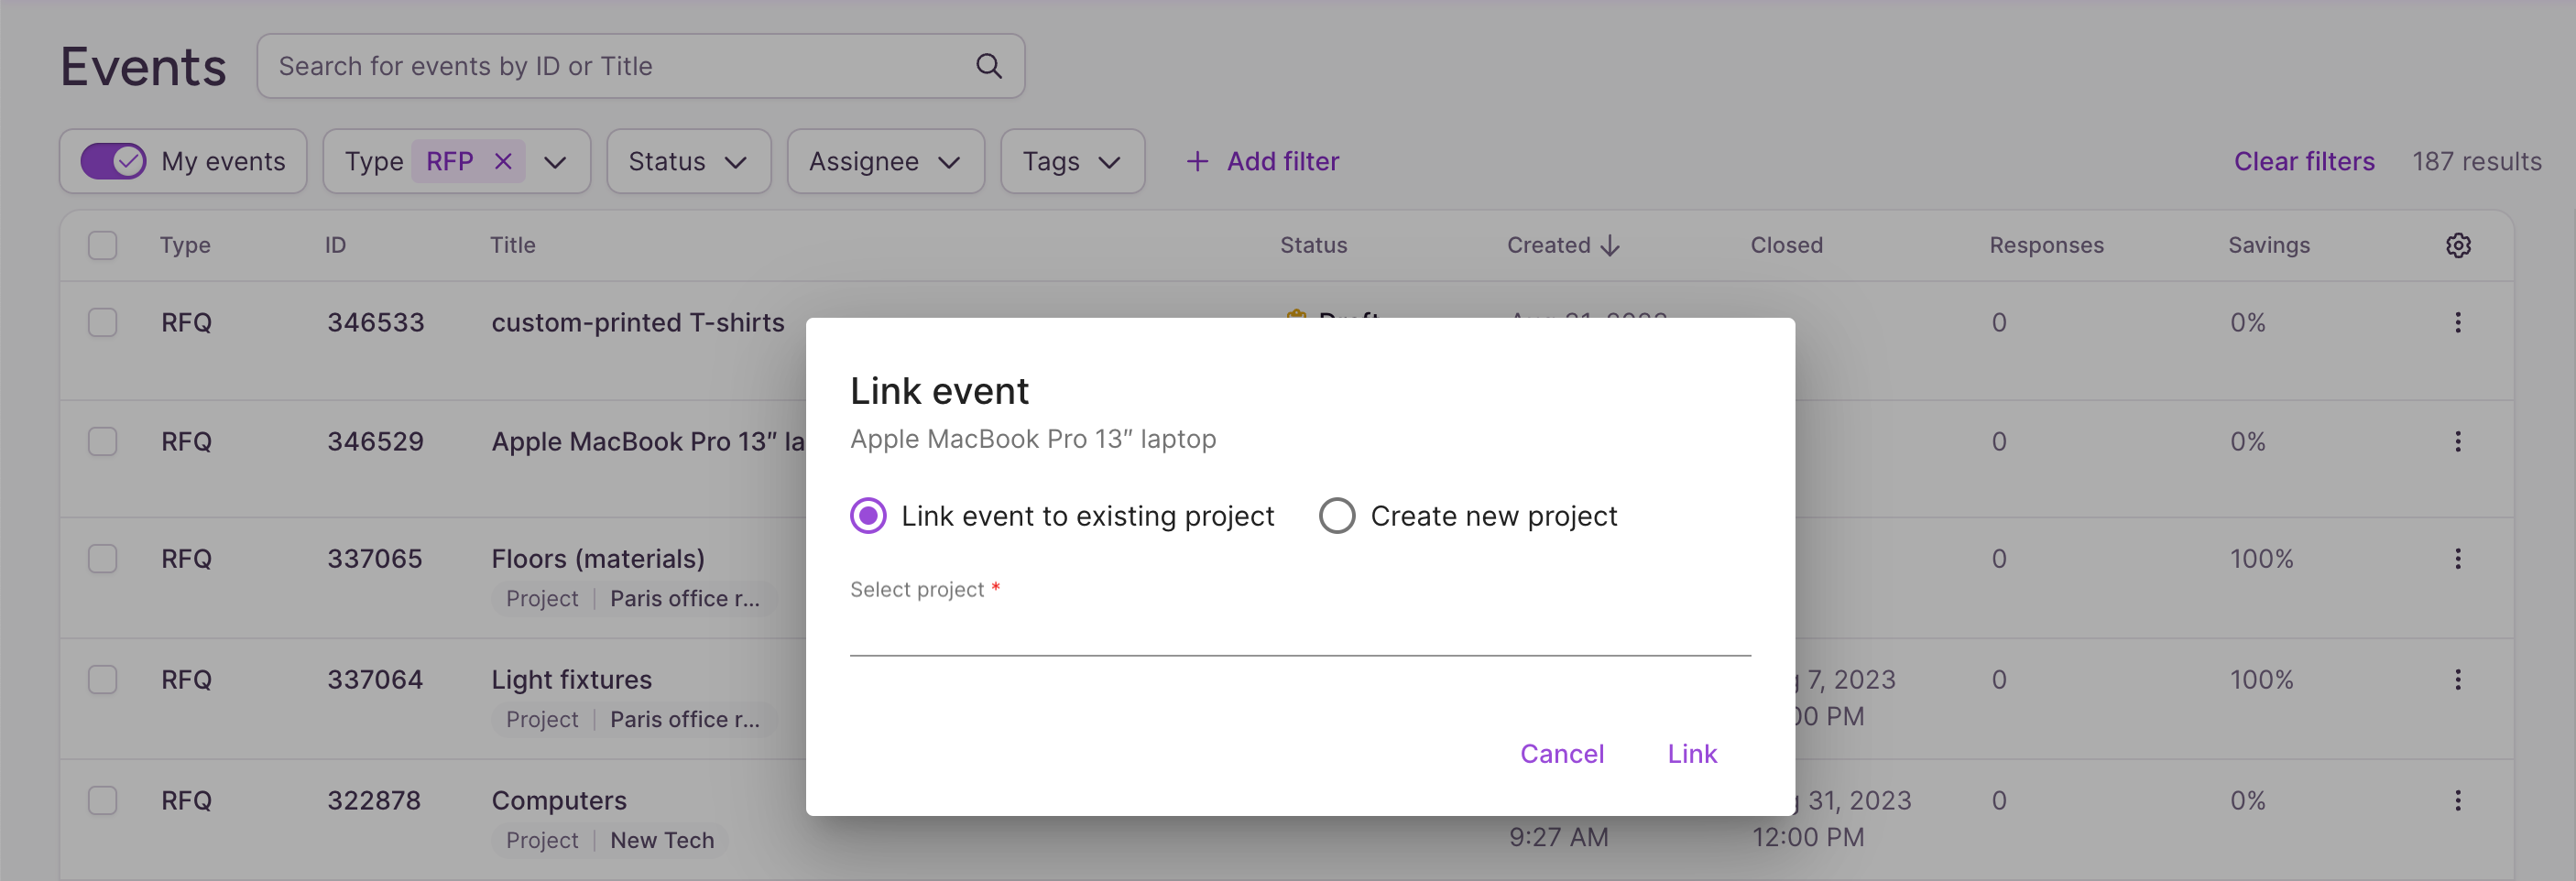
Task: Click Cancel in Link event dialog
Action: [x=1561, y=754]
